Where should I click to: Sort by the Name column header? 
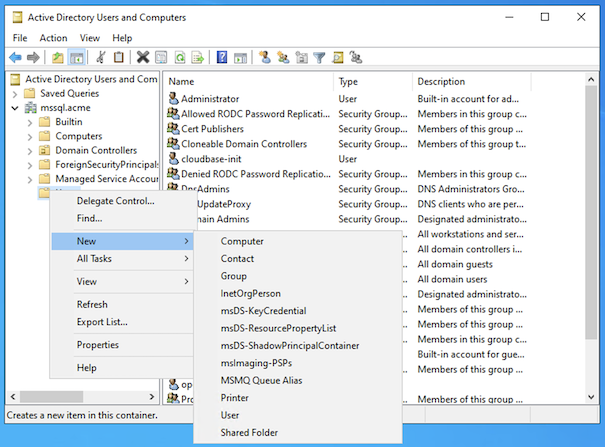249,81
